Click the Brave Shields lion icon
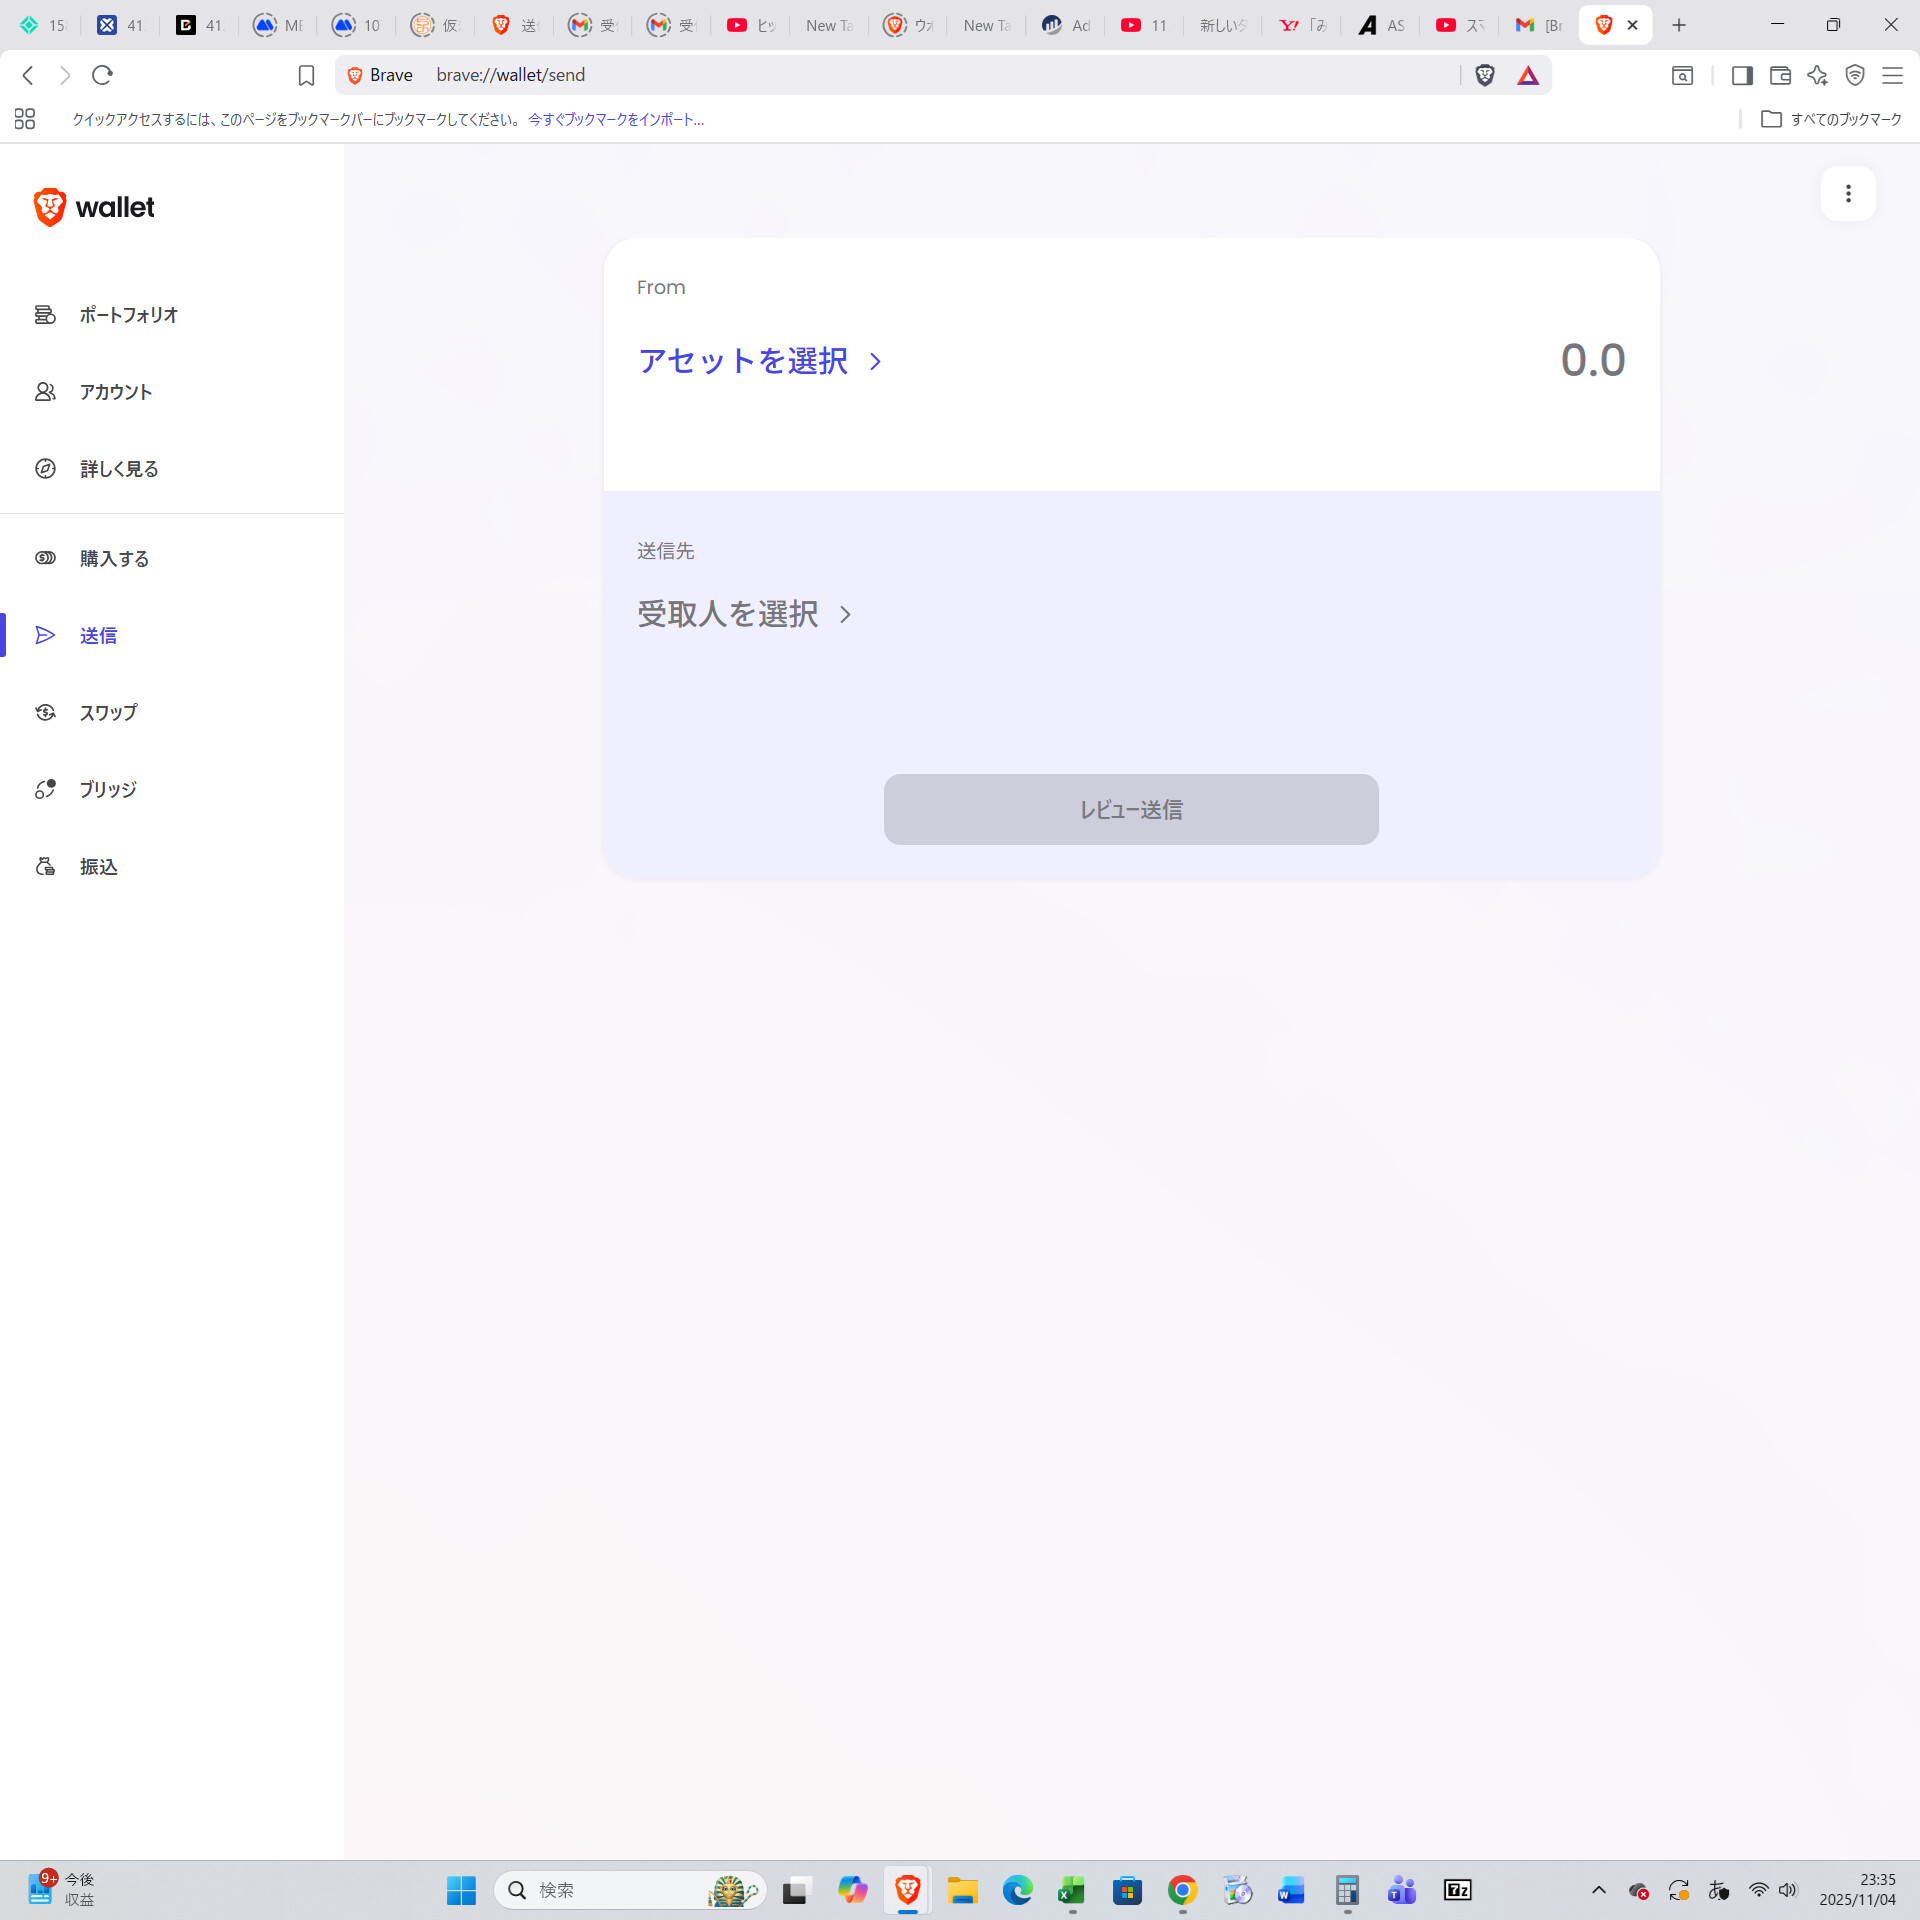Image resolution: width=1920 pixels, height=1920 pixels. point(1485,75)
